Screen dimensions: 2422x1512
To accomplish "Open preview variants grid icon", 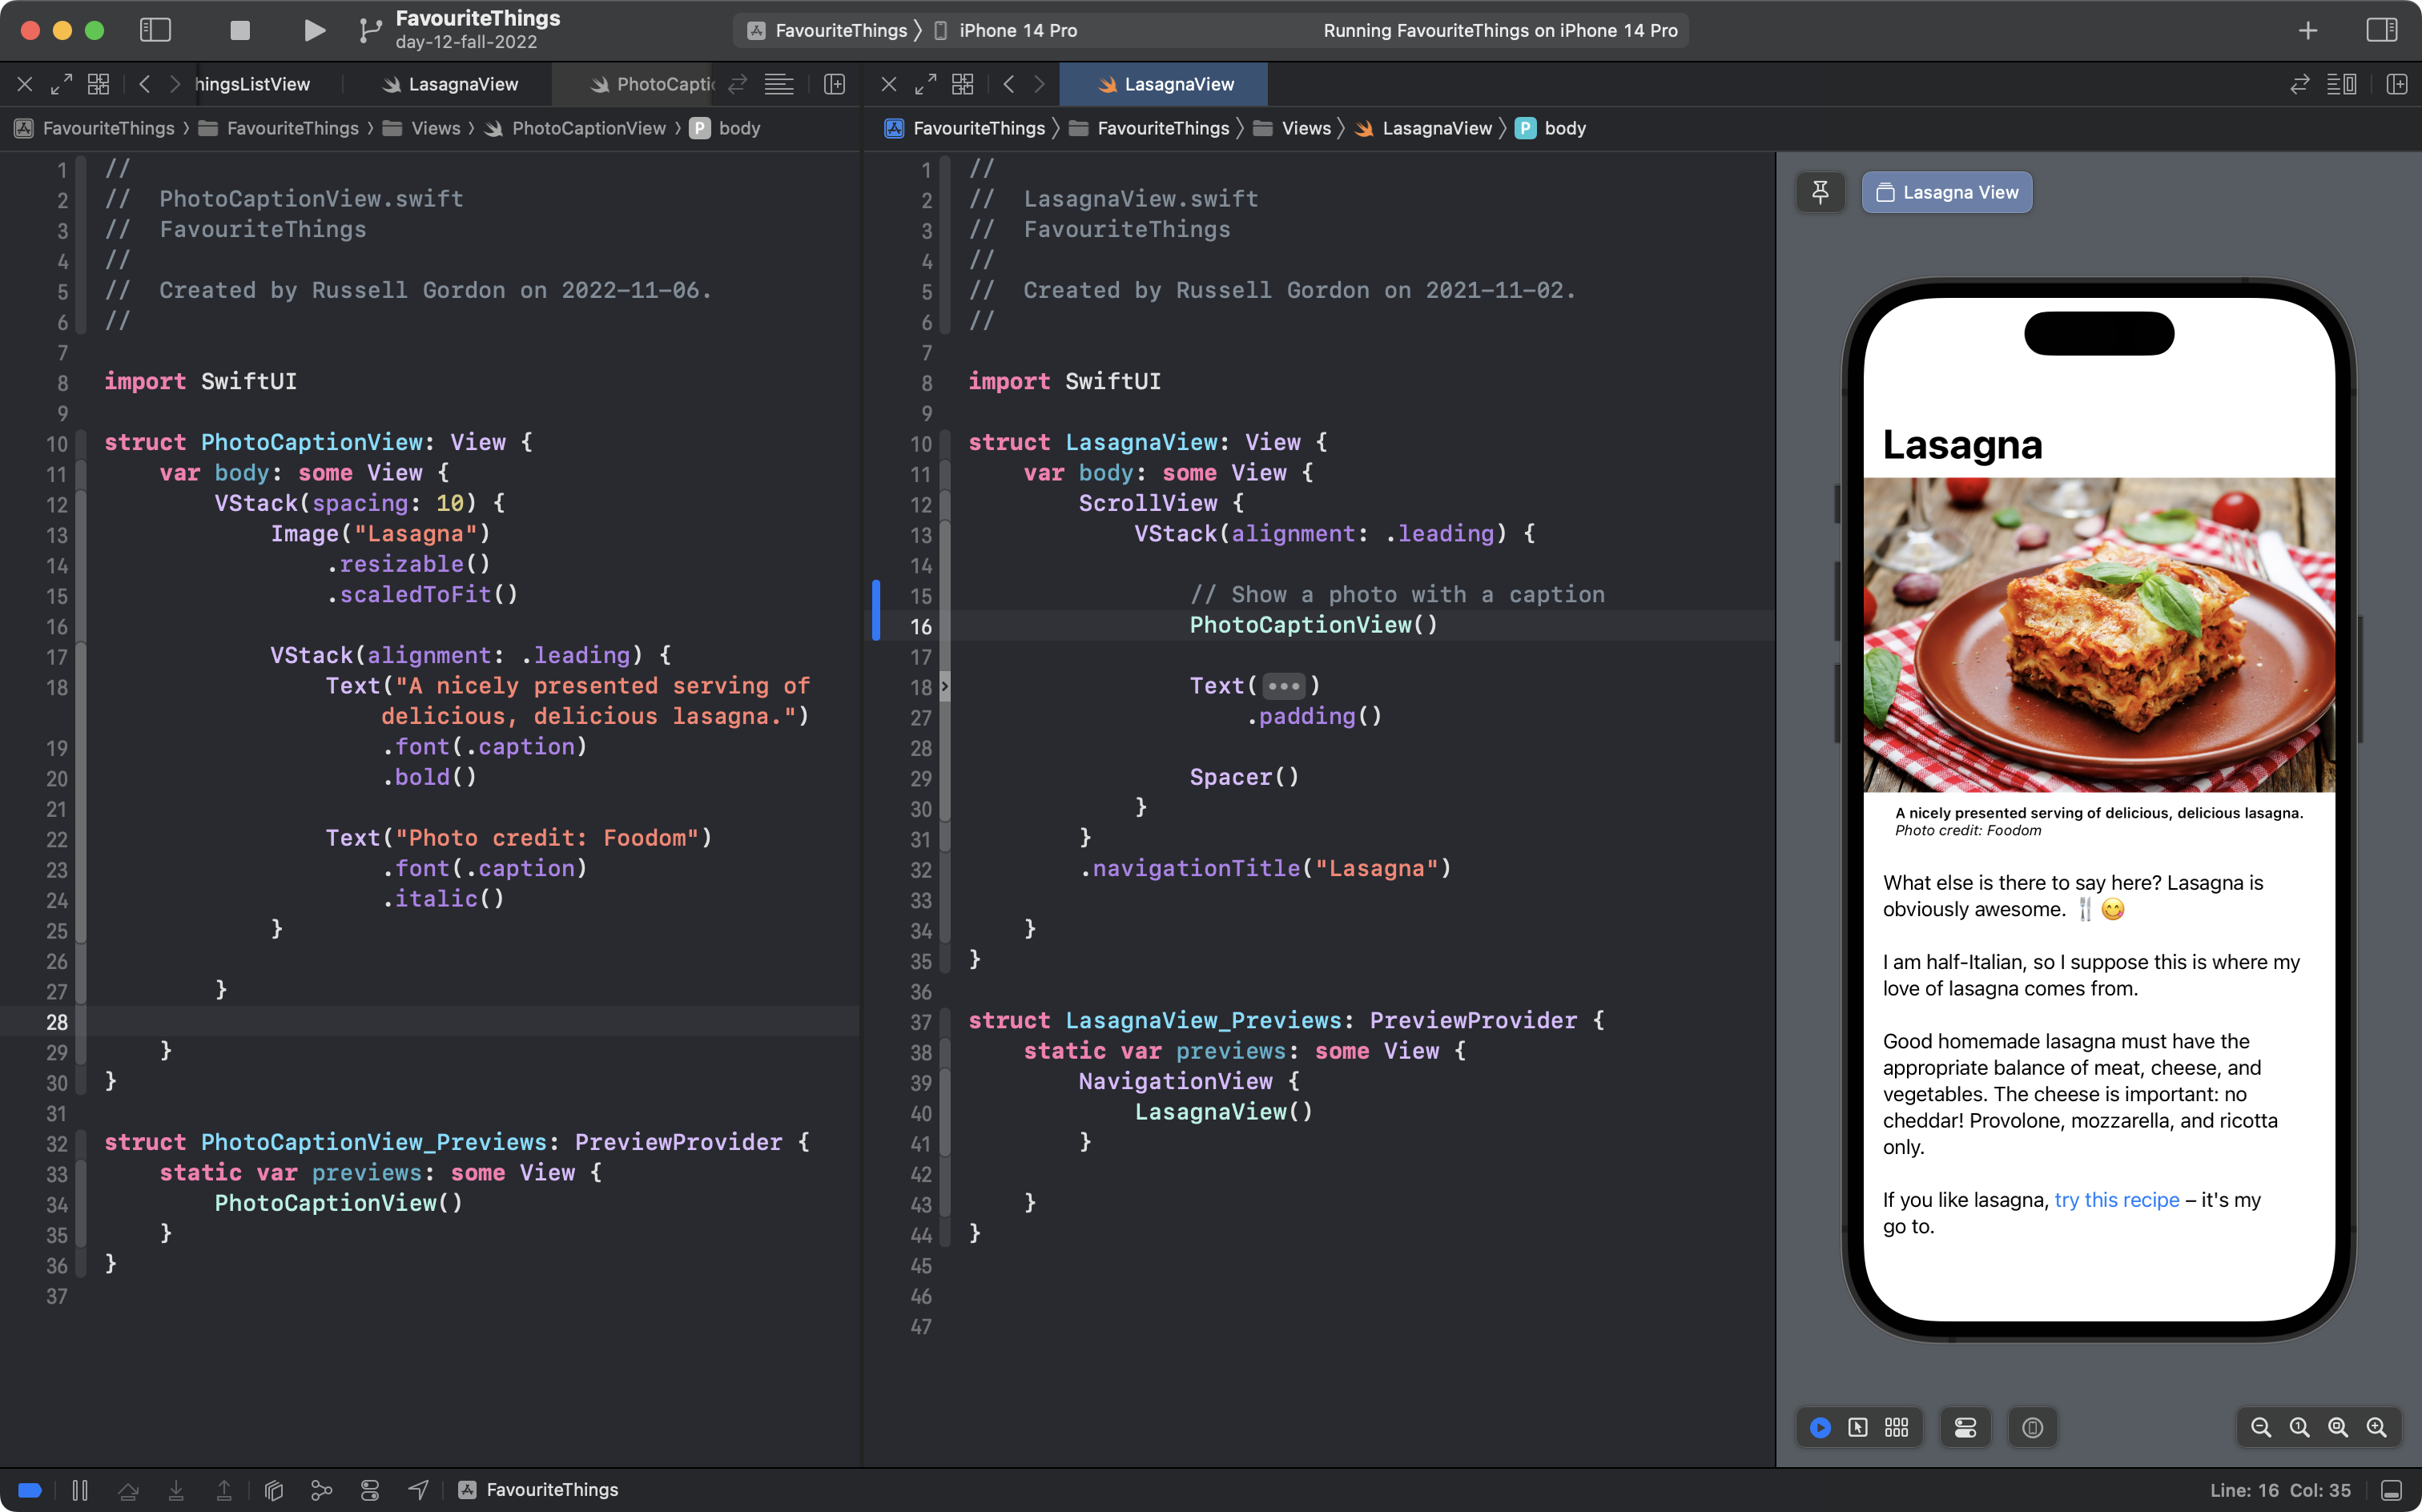I will (1896, 1428).
